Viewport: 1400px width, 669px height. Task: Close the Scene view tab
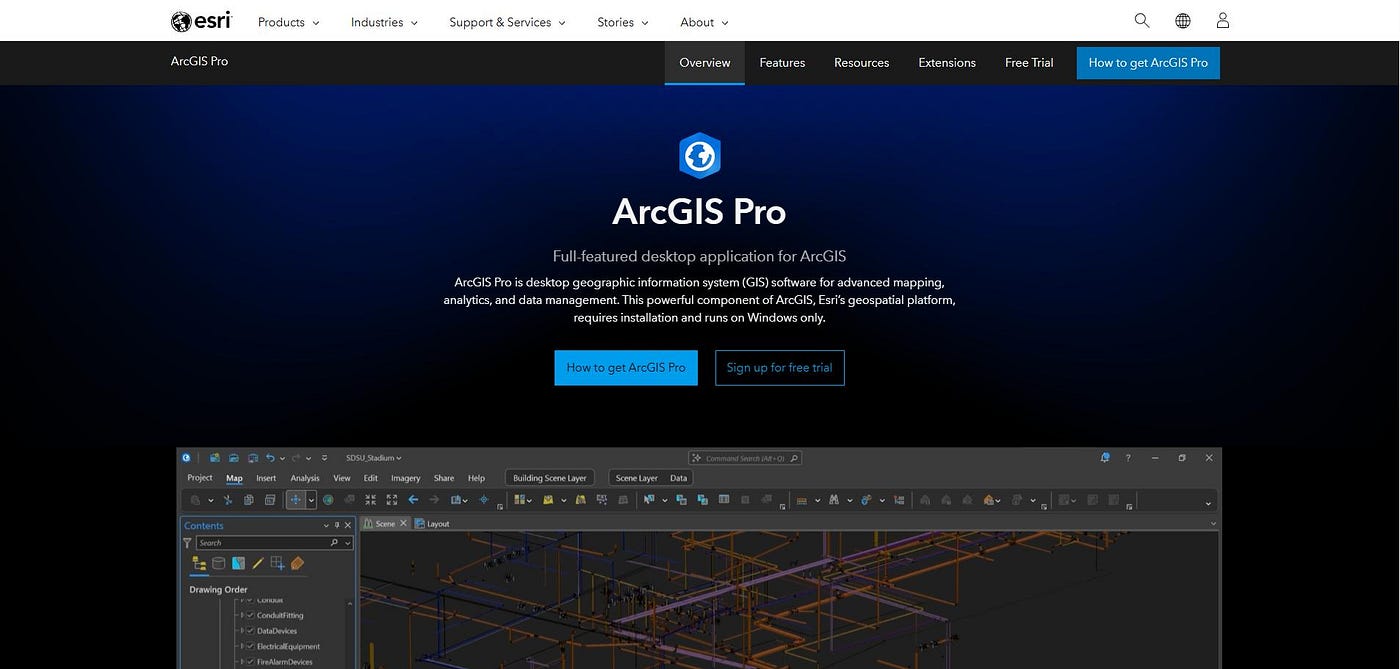click(403, 524)
